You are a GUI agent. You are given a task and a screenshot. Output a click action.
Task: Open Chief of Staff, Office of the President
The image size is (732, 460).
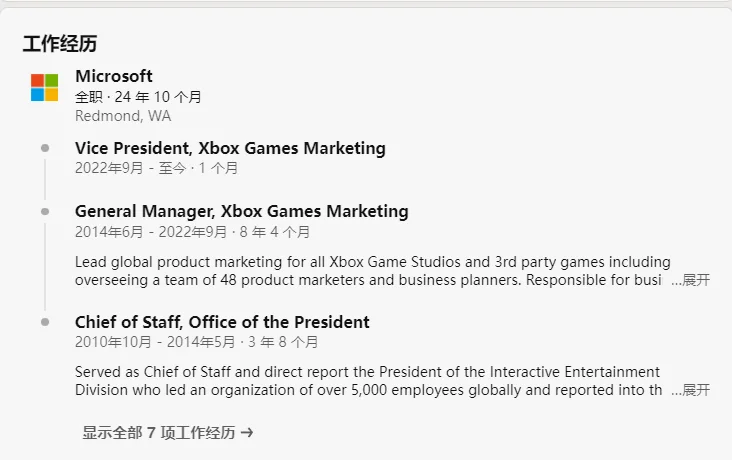tap(222, 322)
